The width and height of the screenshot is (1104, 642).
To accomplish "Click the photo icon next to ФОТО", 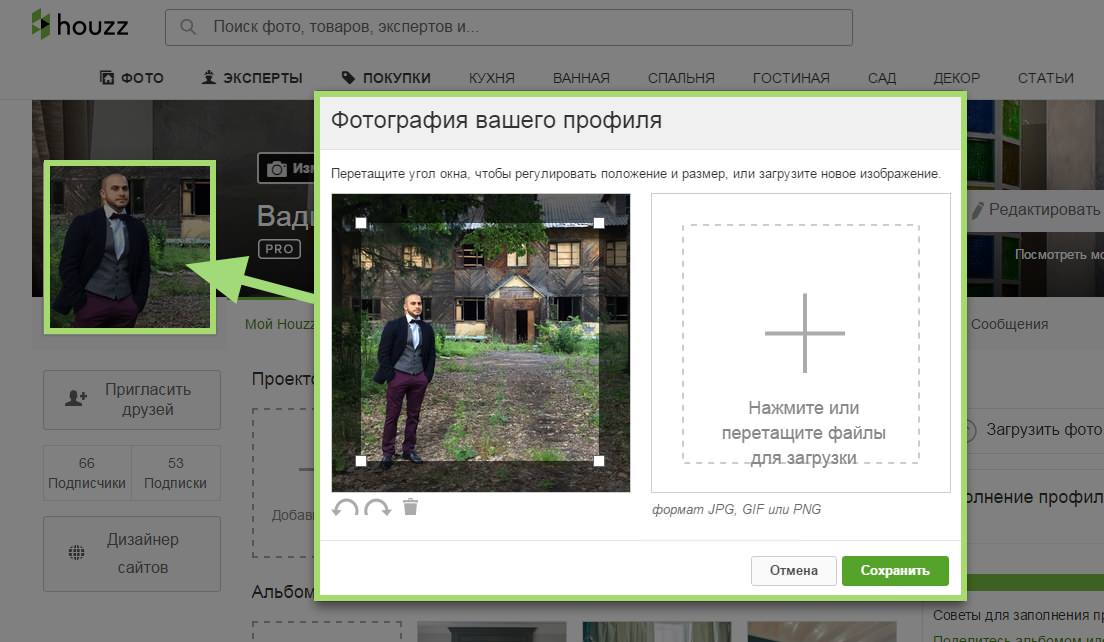I will tap(105, 77).
